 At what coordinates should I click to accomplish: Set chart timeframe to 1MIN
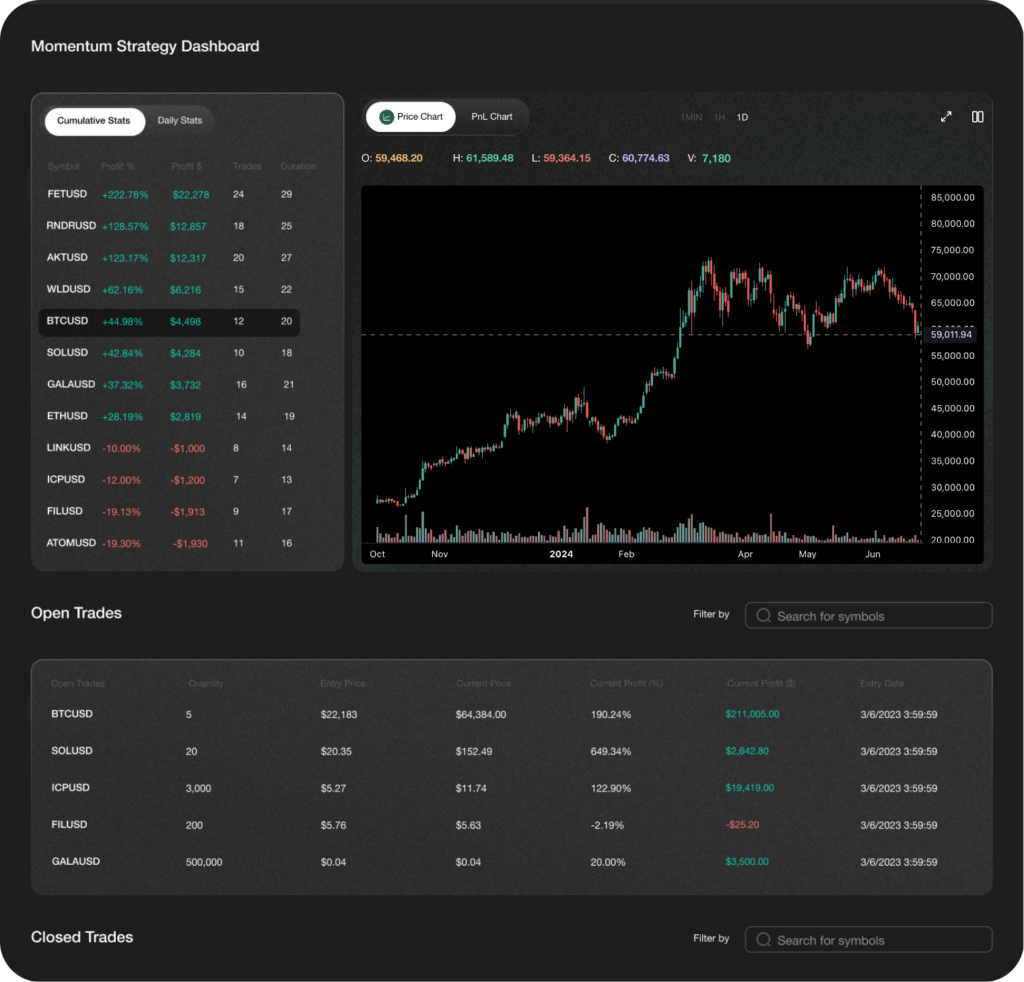[x=691, y=118]
